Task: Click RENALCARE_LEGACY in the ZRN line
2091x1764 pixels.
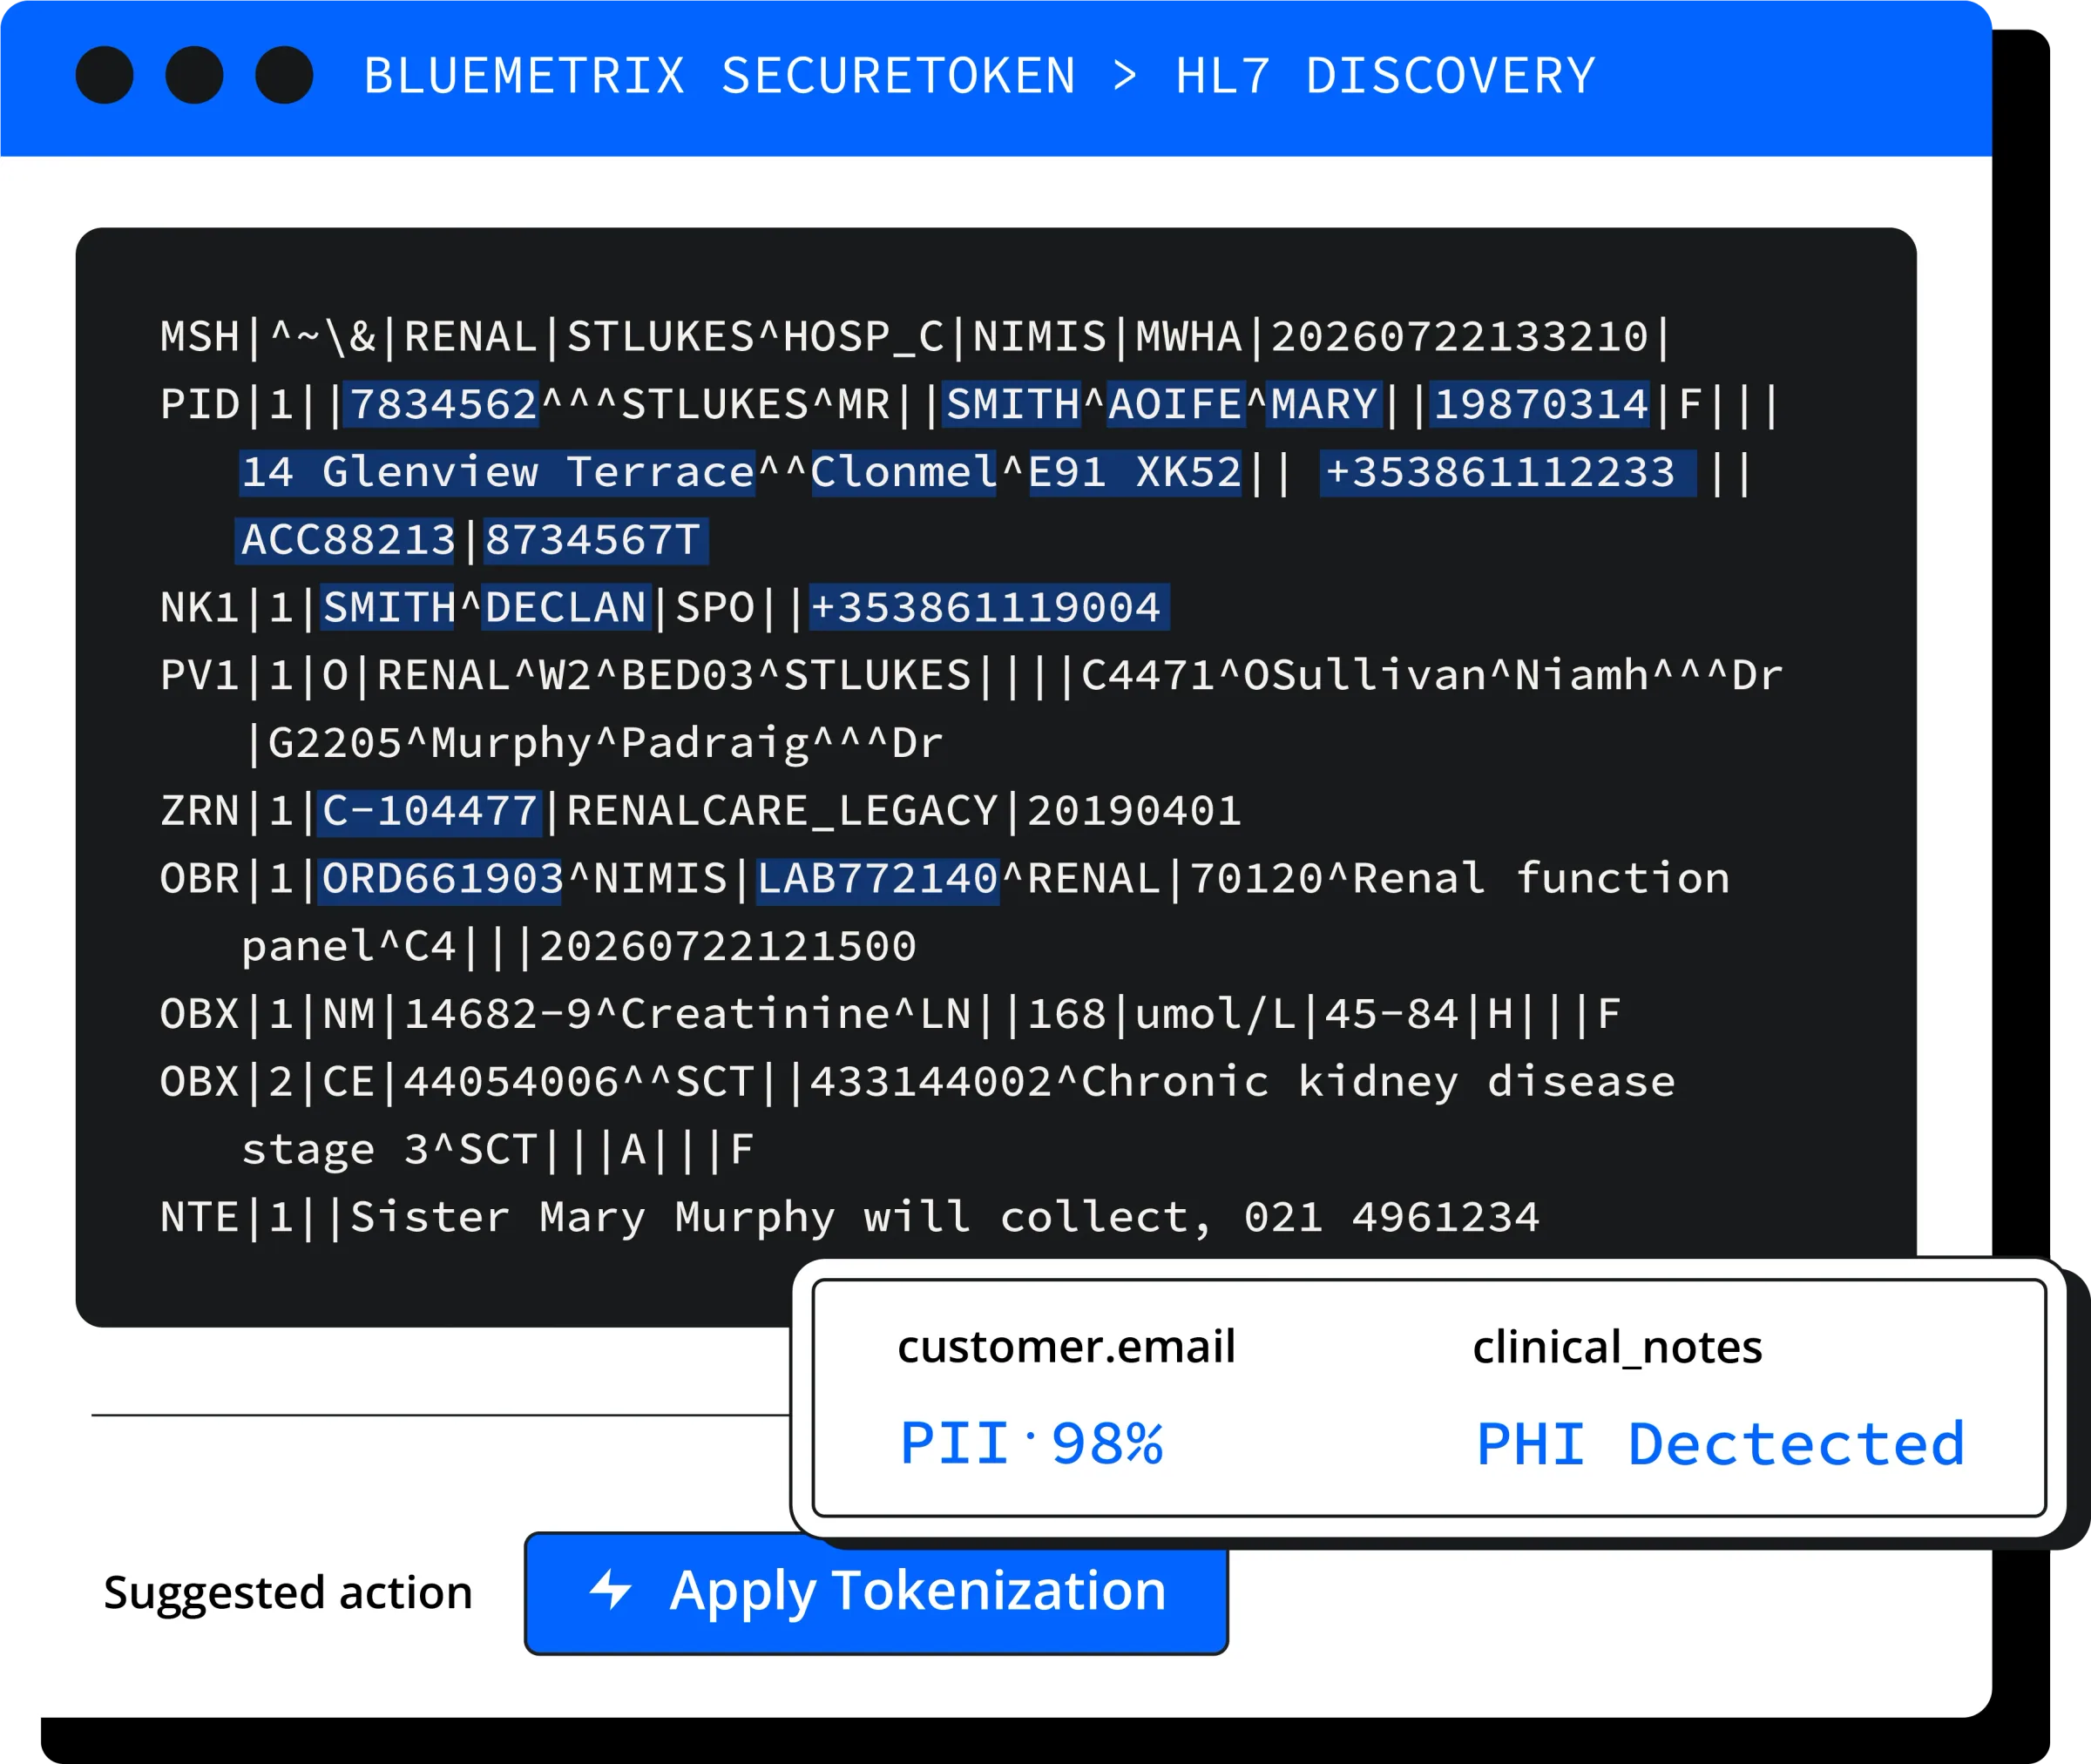Action: tap(783, 811)
